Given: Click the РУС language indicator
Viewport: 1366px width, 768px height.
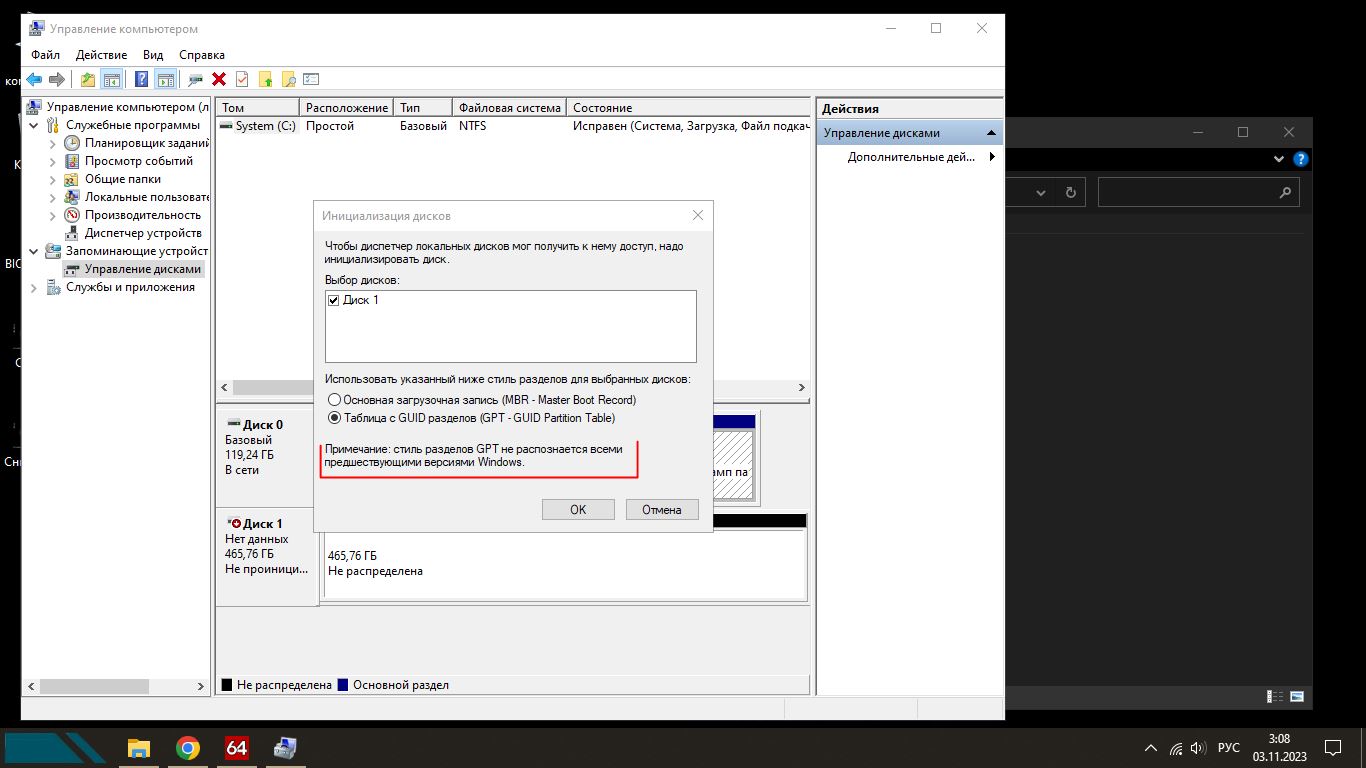Looking at the screenshot, I should click(x=1229, y=748).
